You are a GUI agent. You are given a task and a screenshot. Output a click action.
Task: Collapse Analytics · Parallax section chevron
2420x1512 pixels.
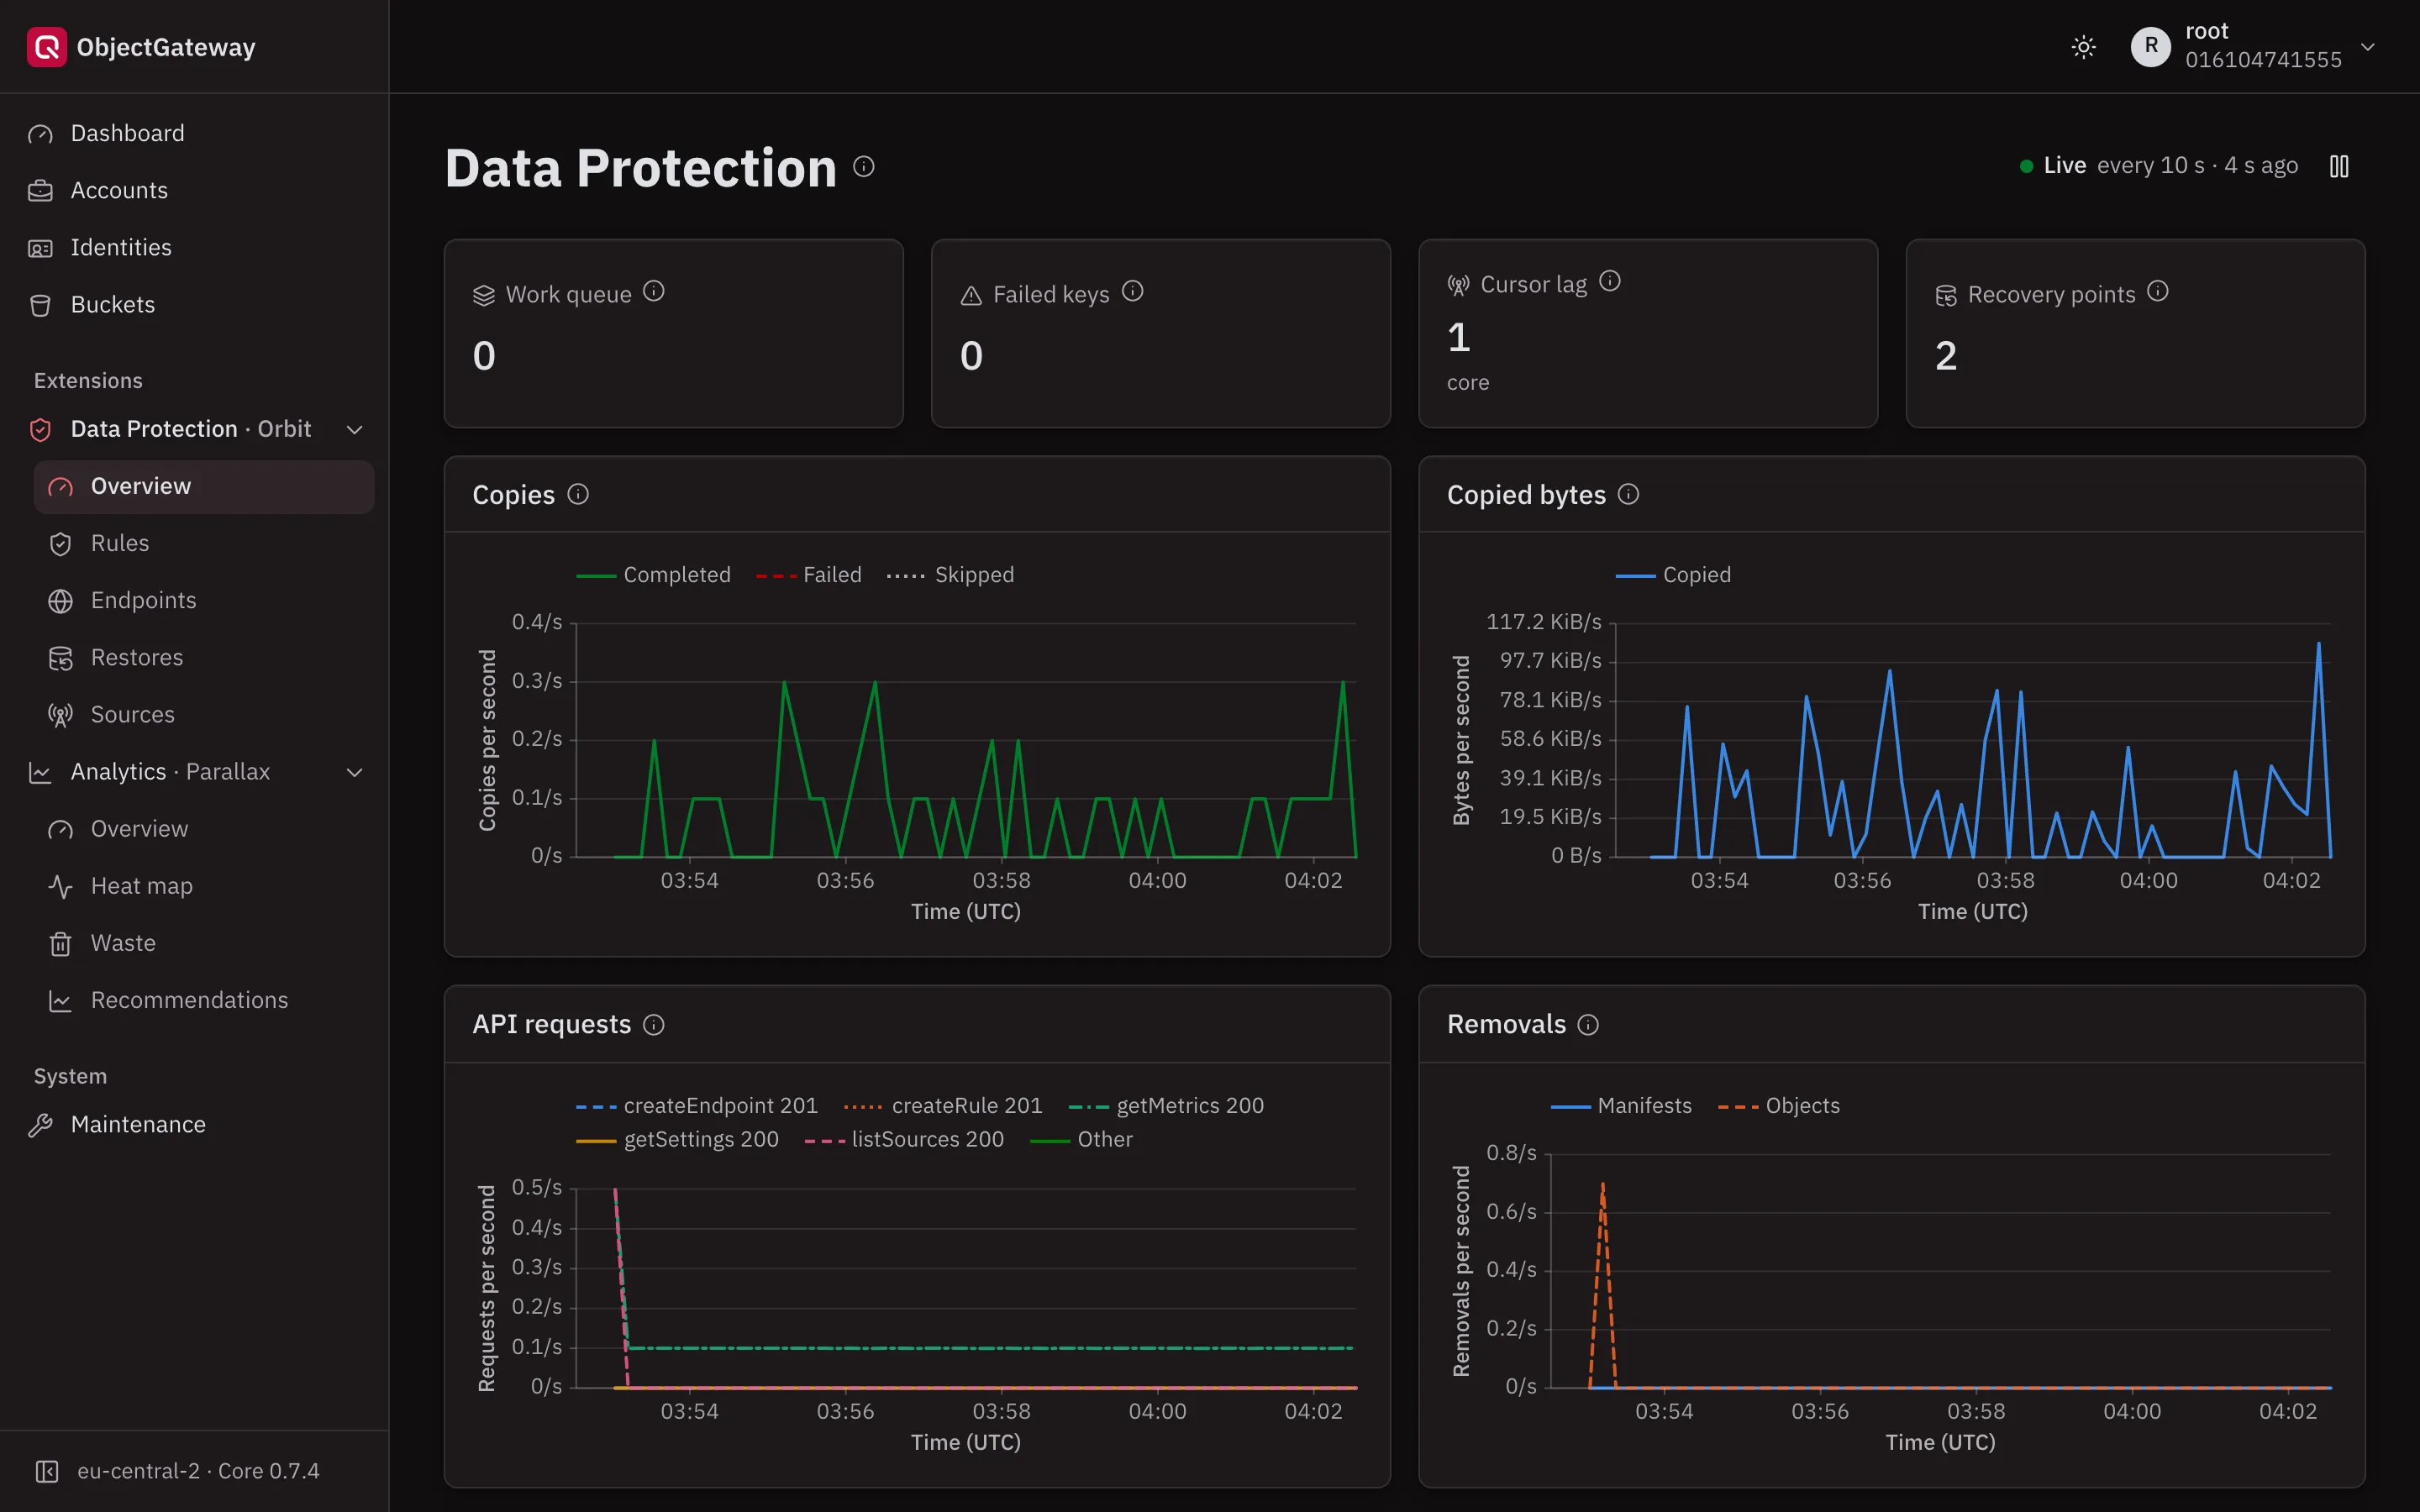pyautogui.click(x=354, y=772)
